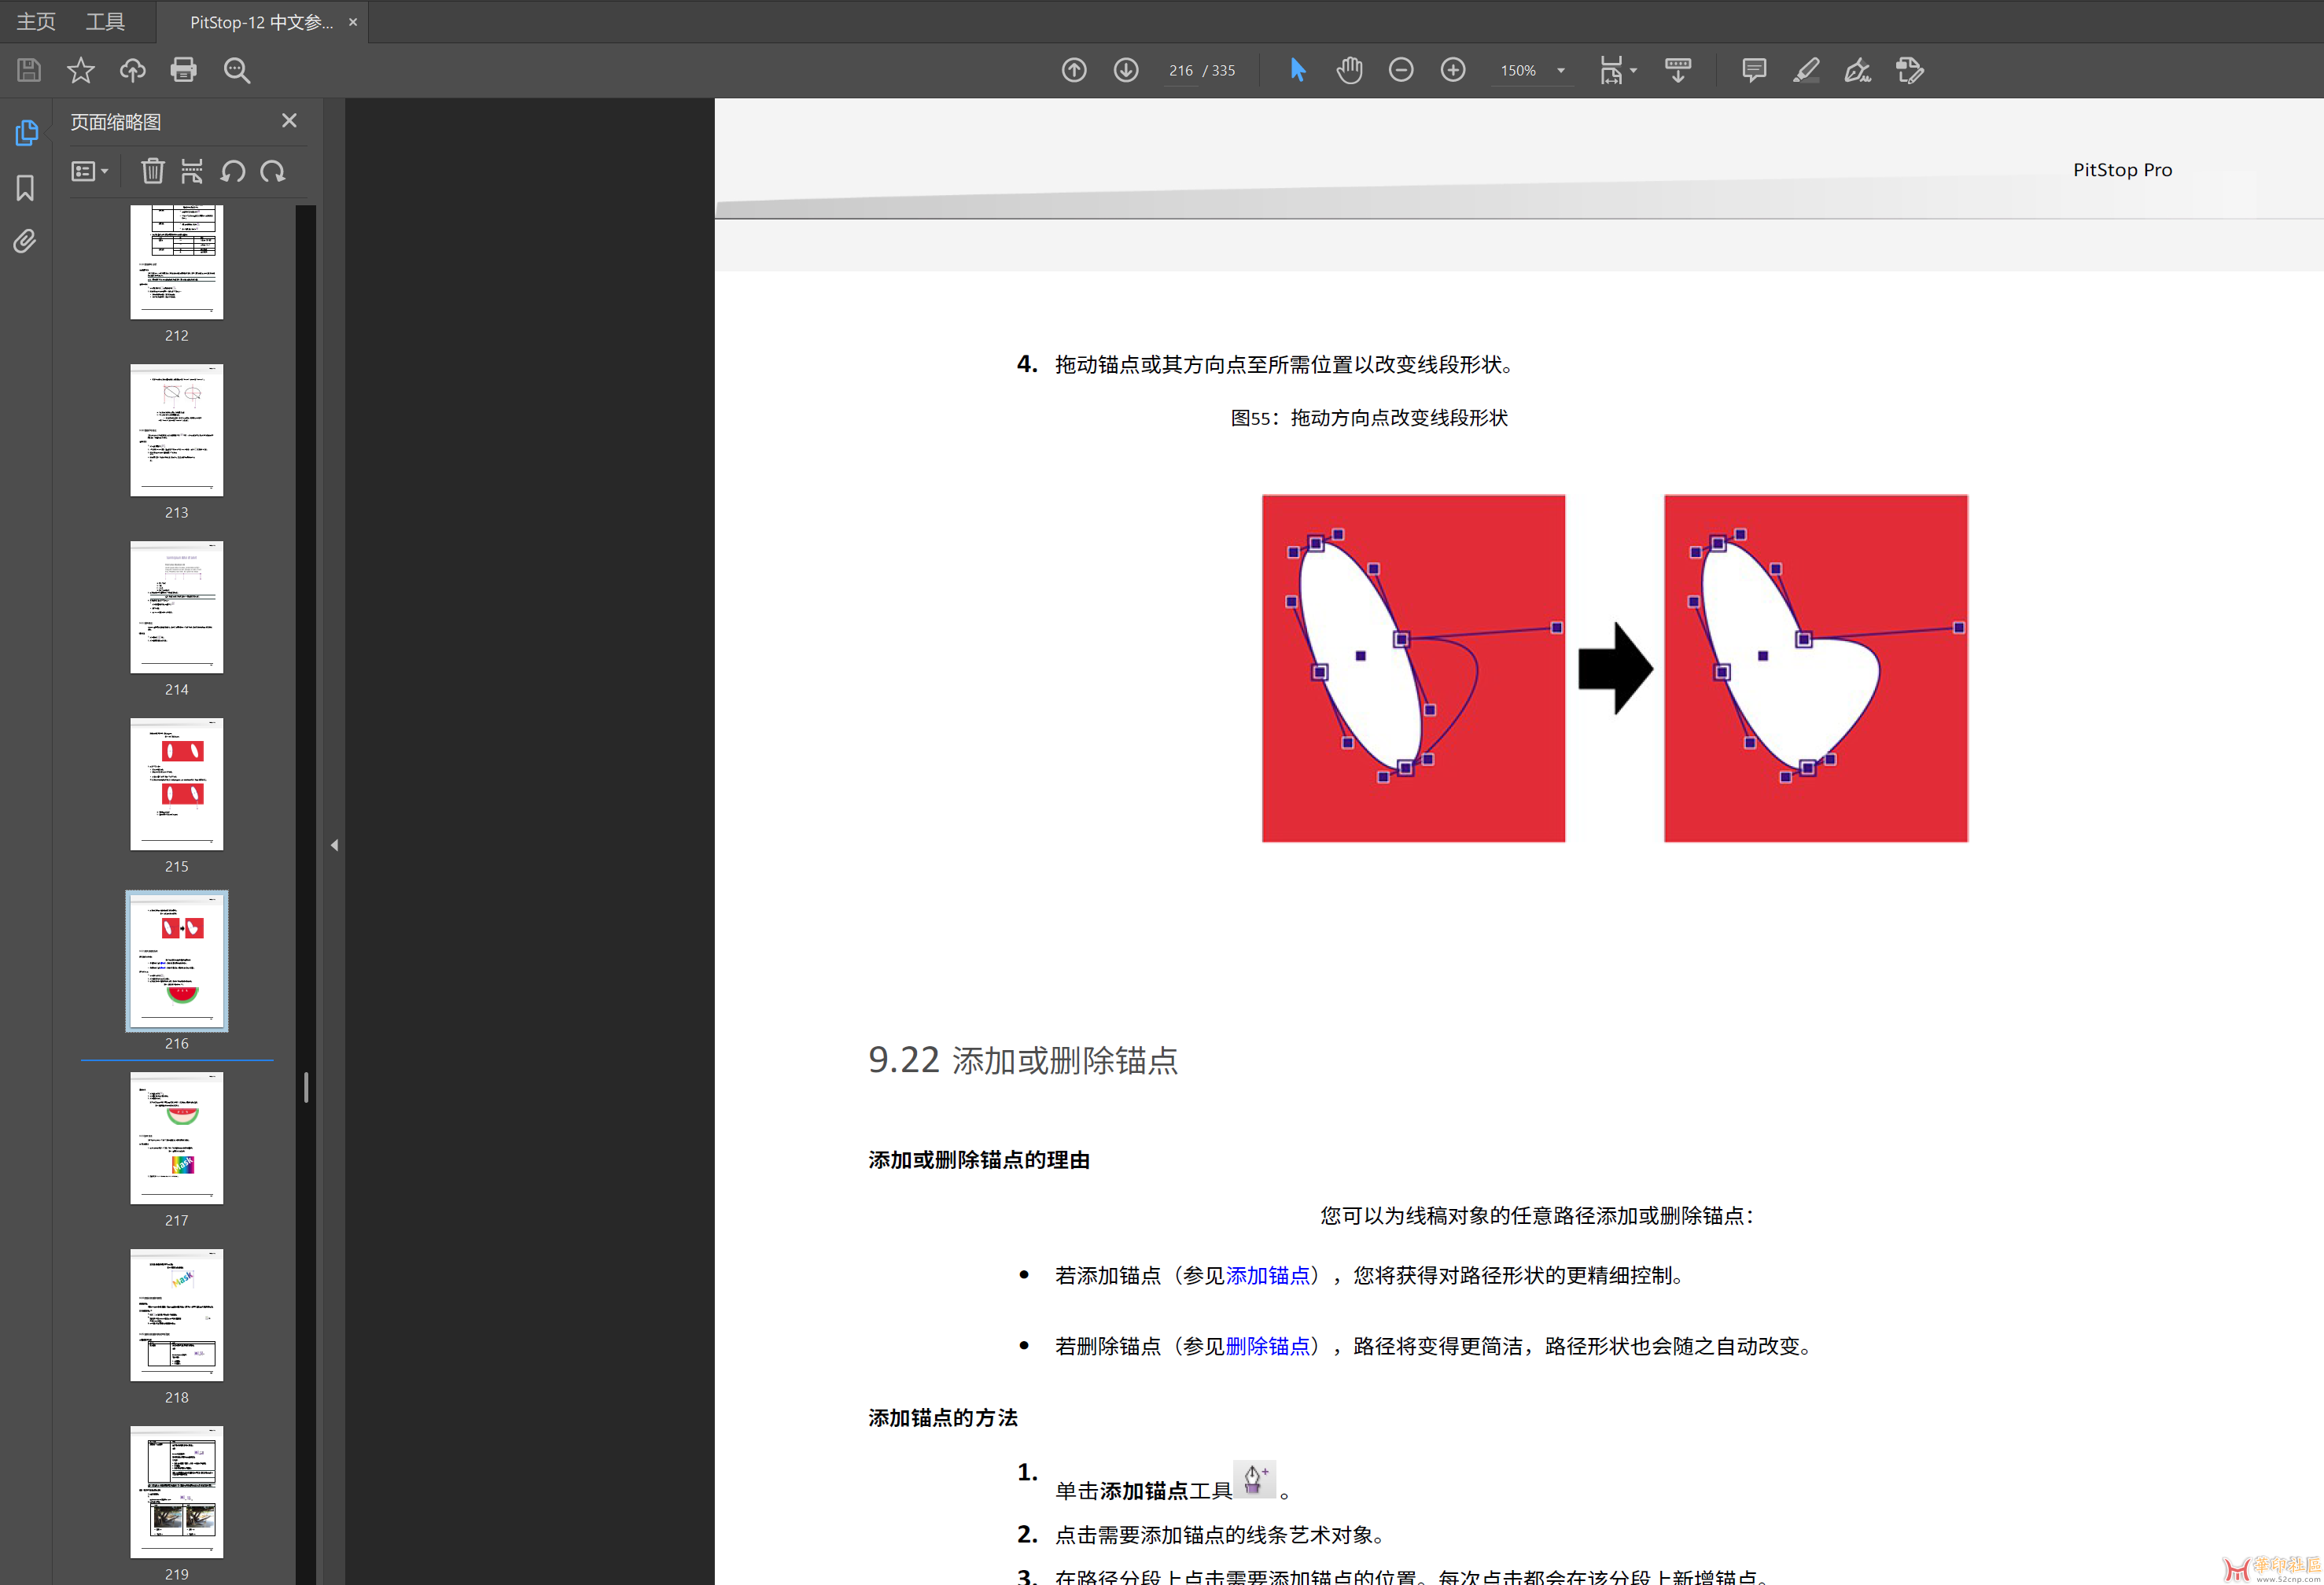Select page 216 thumbnail

[177, 961]
